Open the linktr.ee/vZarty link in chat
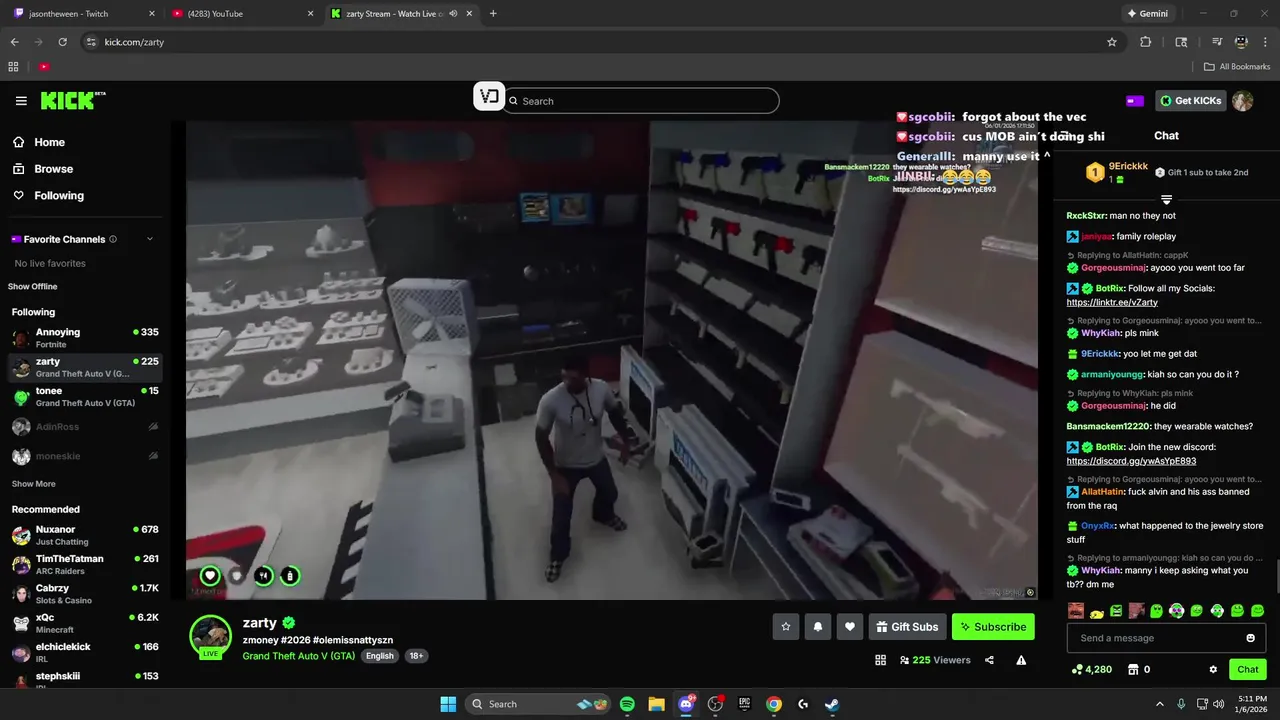 tap(1112, 302)
